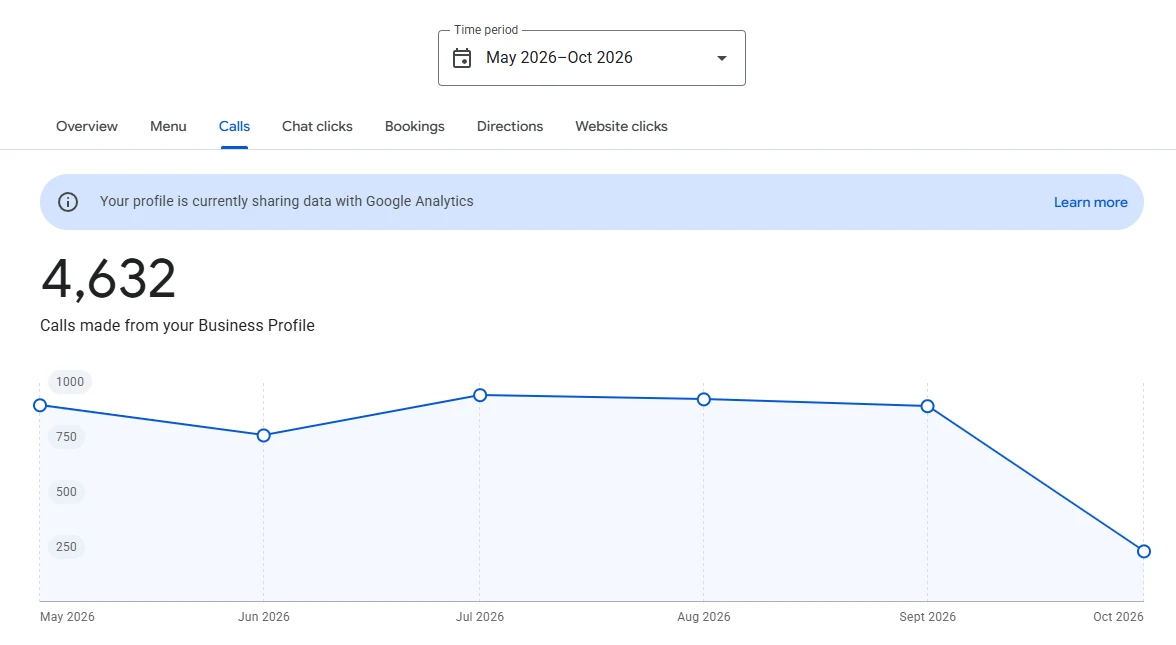Screen dimensions: 1176x645
Task: Click the Oct 2026 x-axis label
Action: (x=1118, y=616)
